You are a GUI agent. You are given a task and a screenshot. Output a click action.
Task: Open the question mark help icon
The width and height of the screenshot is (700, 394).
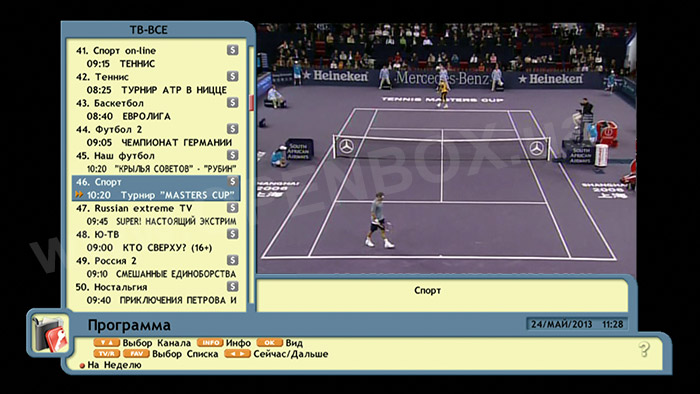click(644, 349)
